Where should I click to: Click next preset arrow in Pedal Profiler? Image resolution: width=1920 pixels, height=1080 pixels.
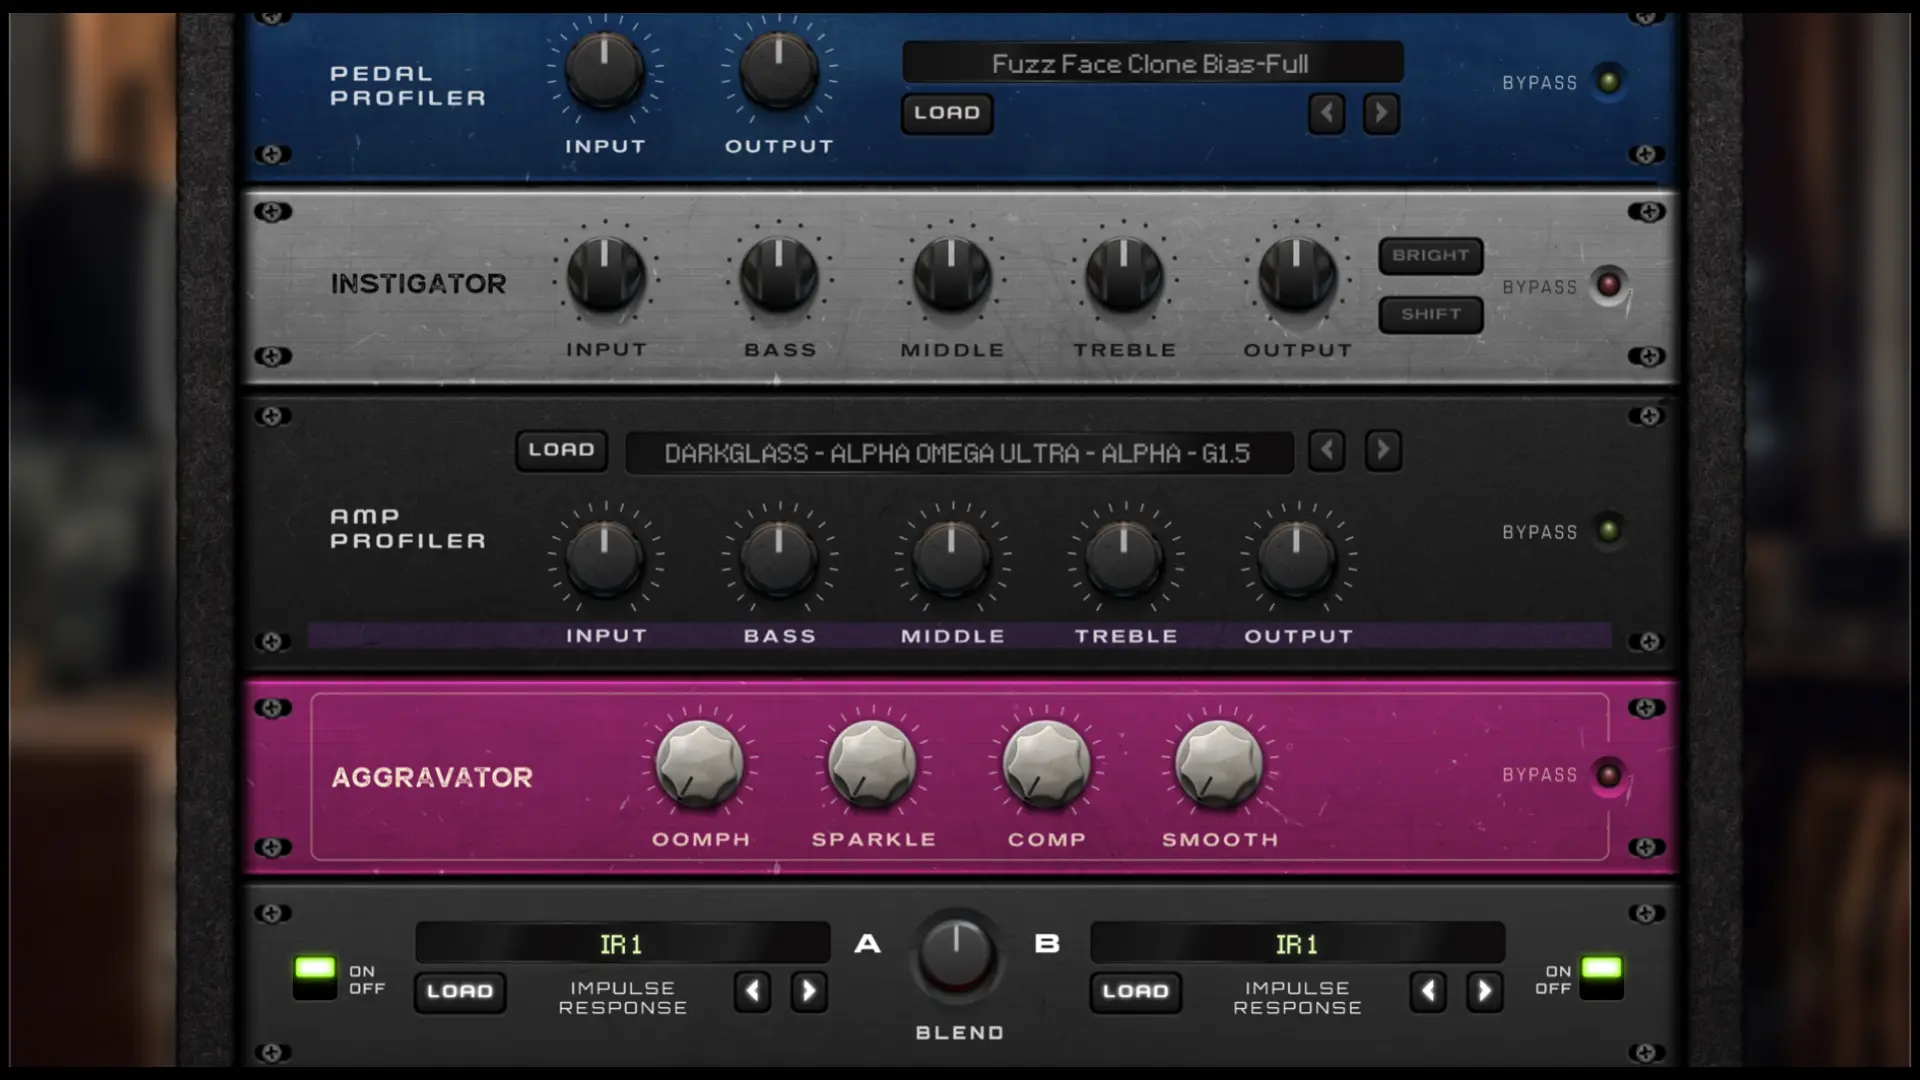pos(1381,113)
